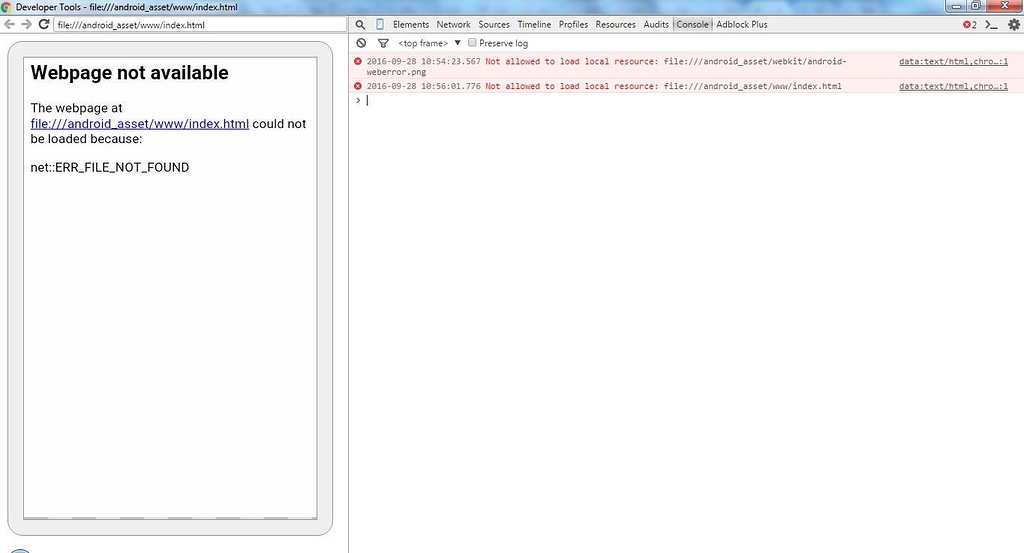Open the Sources tab
The image size is (1024, 553).
(x=494, y=24)
